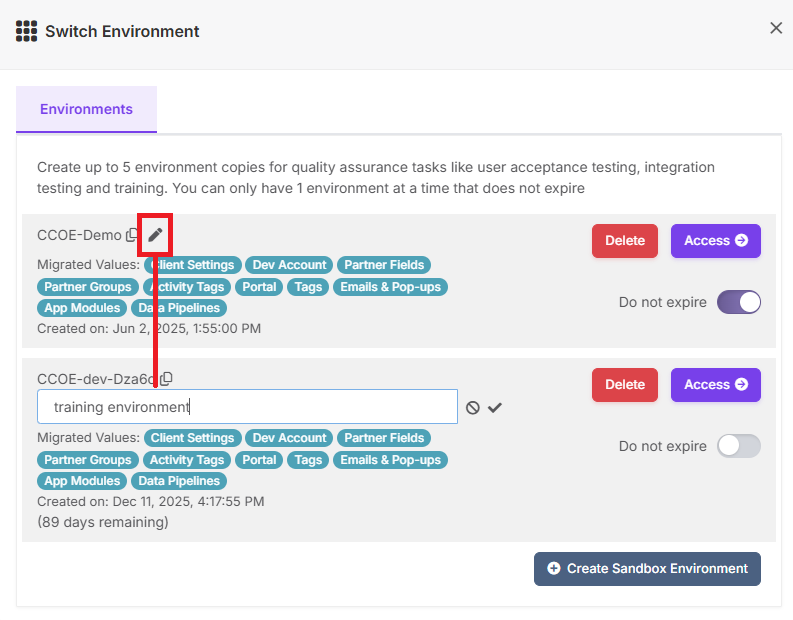Copy the CCOE-dev-Dza6c environment name

click(166, 378)
